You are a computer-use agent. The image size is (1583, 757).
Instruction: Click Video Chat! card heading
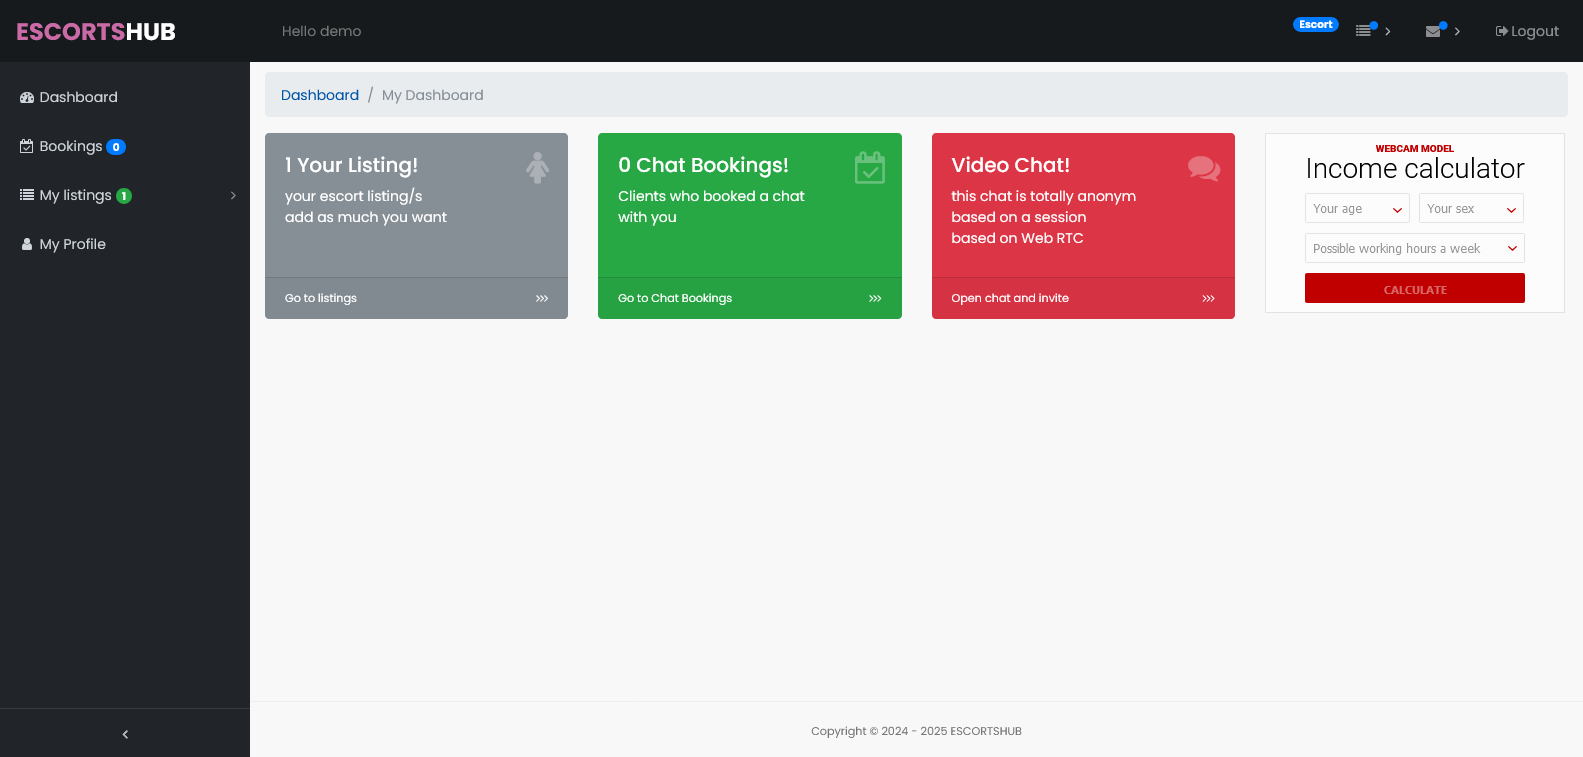click(1010, 165)
